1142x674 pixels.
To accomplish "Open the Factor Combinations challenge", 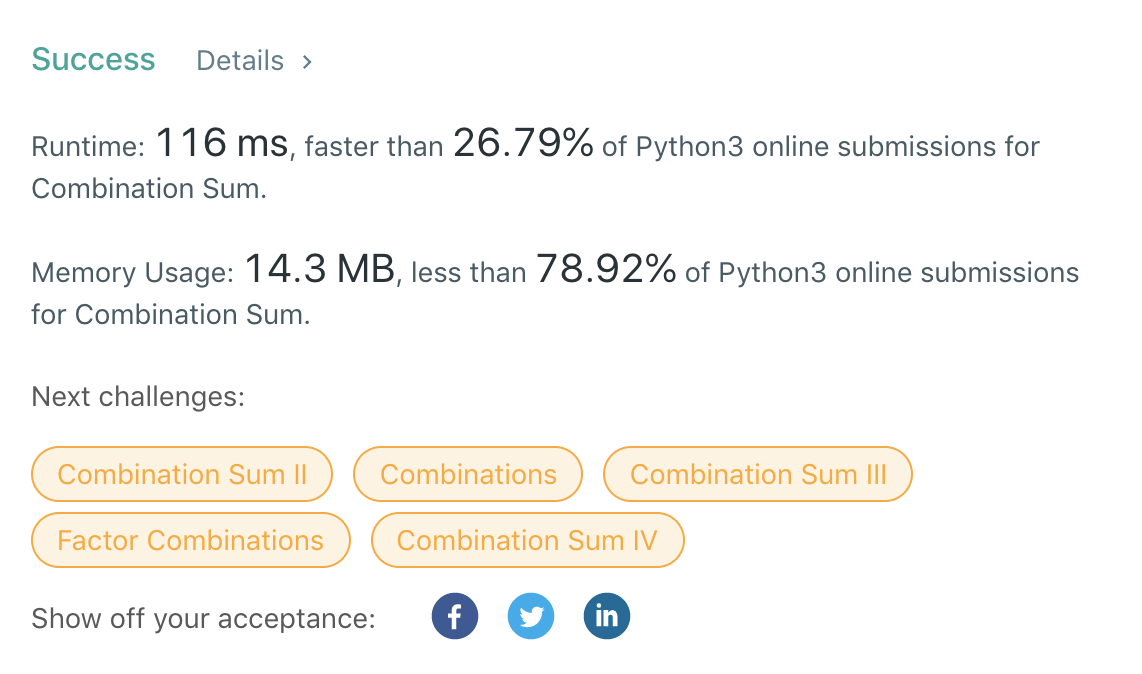I will (x=191, y=541).
